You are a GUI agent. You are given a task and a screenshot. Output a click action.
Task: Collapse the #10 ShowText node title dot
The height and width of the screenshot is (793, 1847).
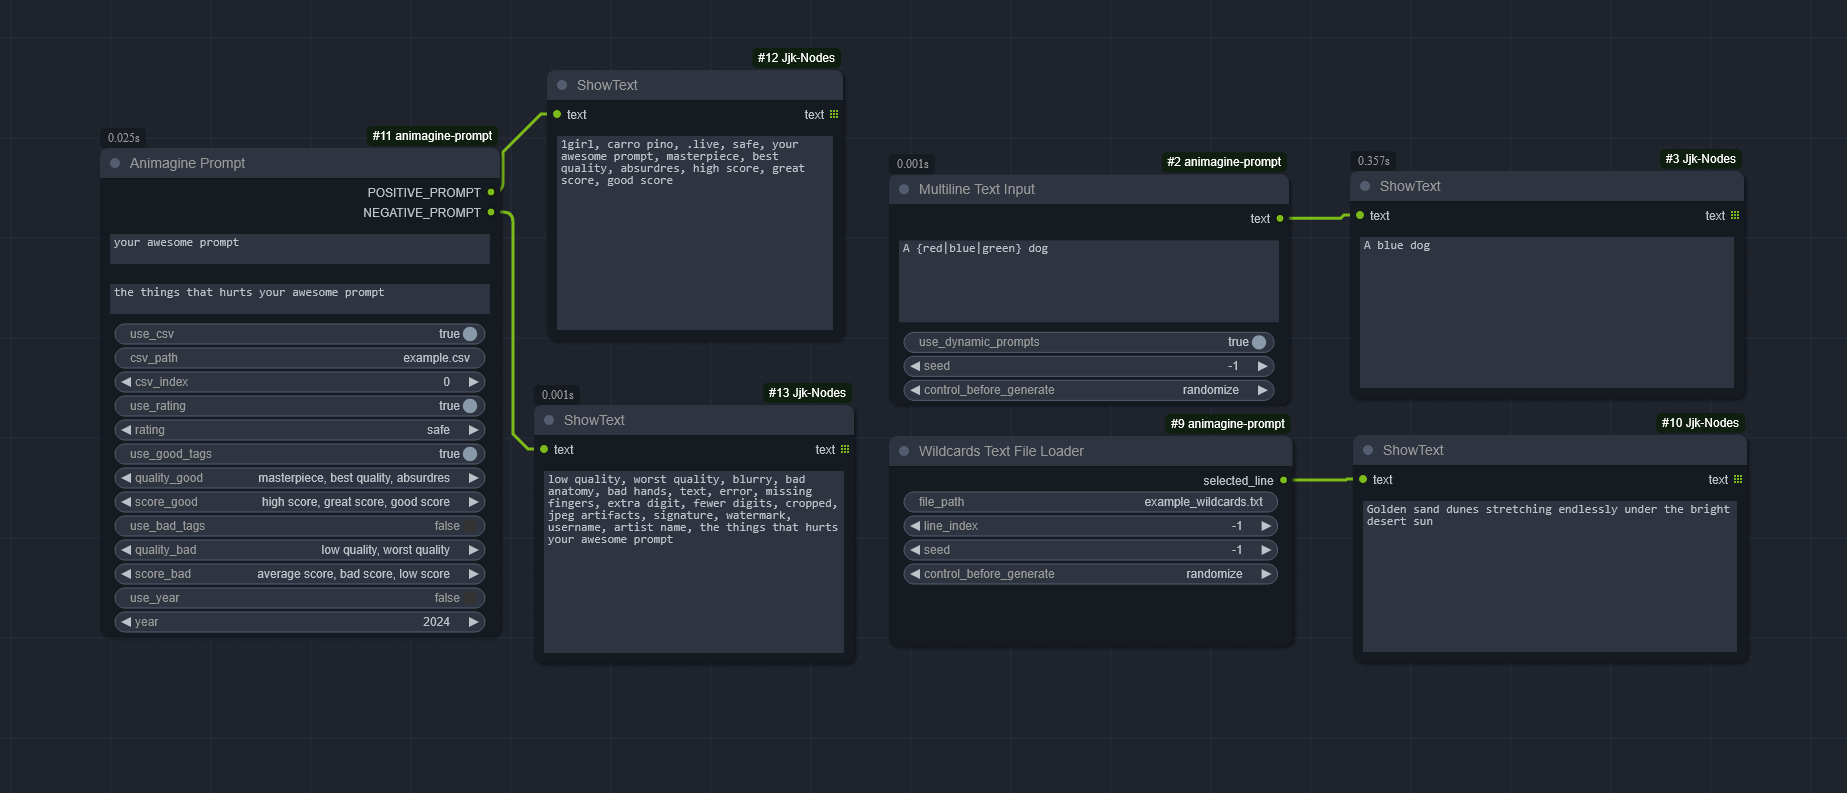point(1368,450)
